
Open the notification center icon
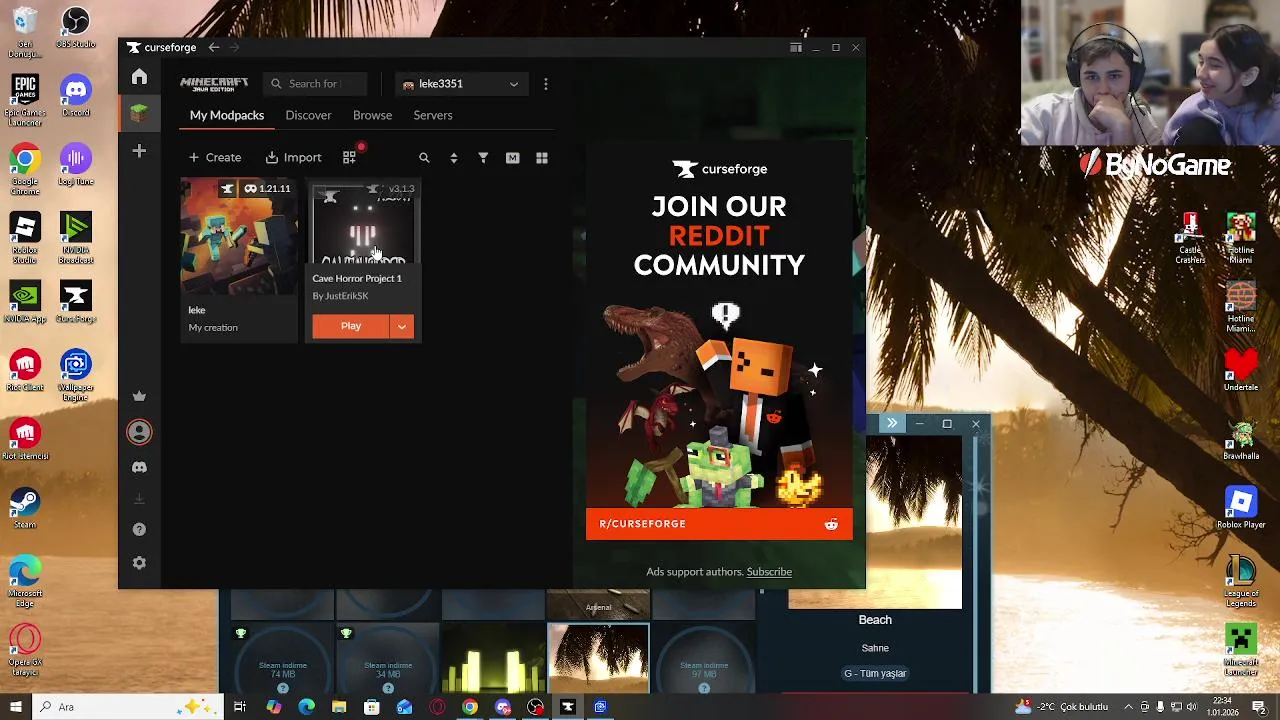(x=1261, y=707)
